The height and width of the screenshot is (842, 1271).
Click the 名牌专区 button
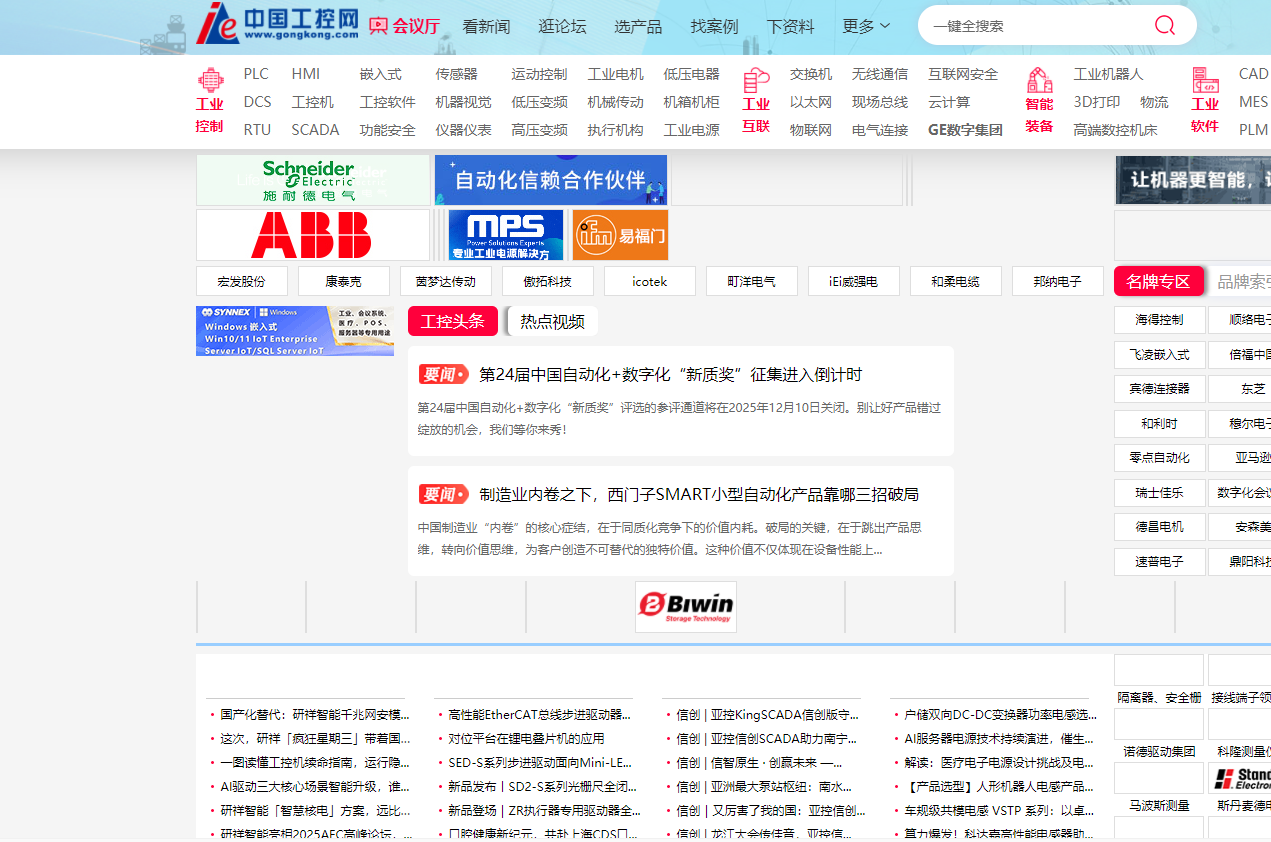click(1158, 281)
